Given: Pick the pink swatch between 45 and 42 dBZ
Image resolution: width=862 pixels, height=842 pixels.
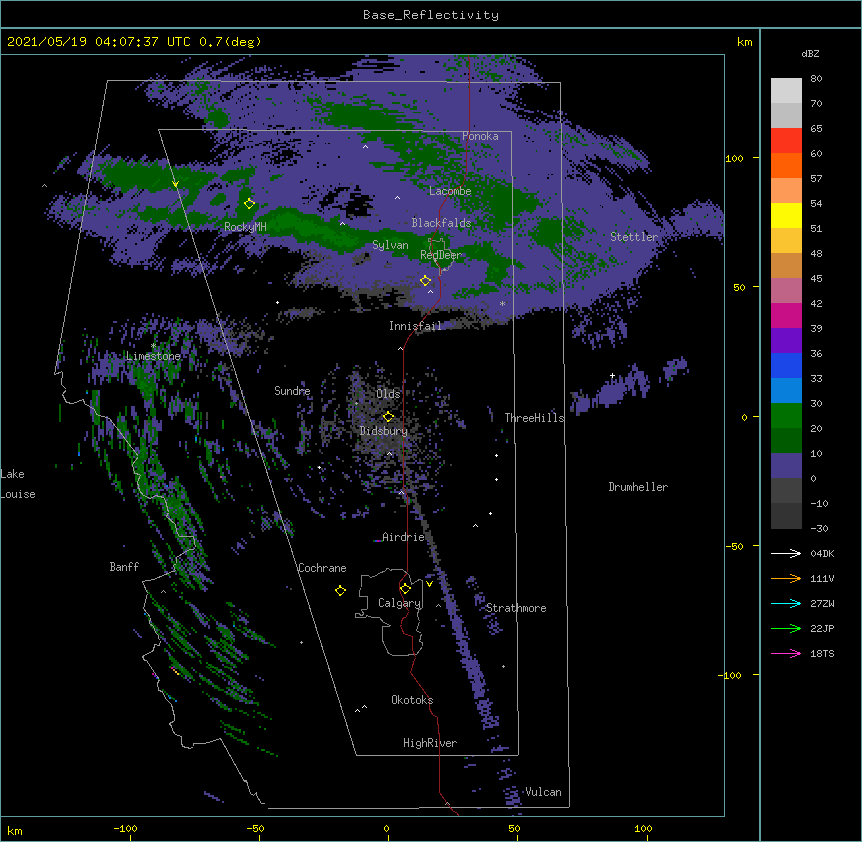Looking at the screenshot, I should [786, 291].
